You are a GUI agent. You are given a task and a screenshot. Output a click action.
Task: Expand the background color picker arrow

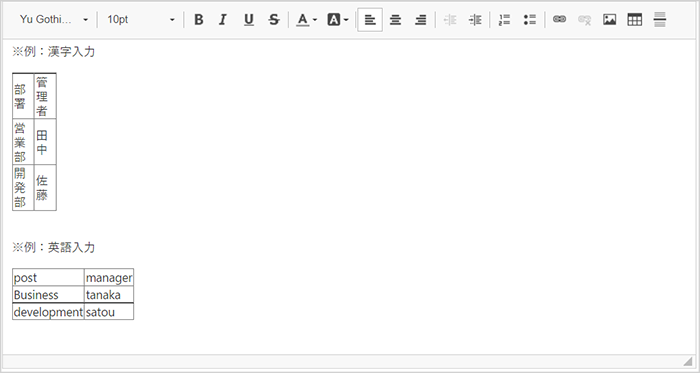[x=346, y=20]
